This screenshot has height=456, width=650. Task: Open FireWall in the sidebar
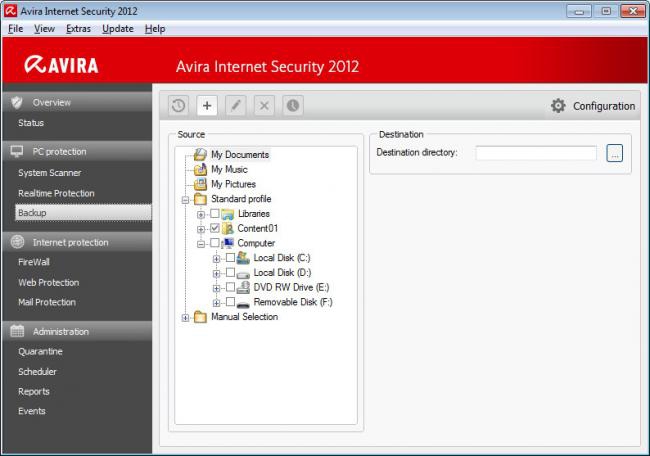tap(34, 262)
